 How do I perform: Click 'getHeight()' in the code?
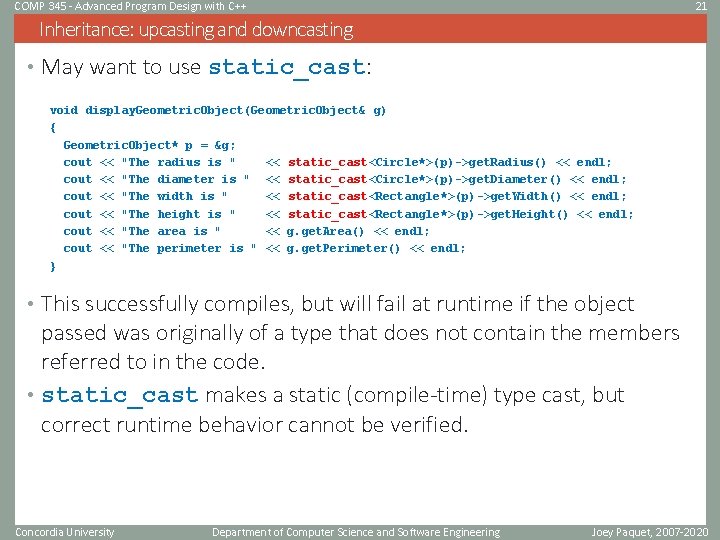point(529,214)
